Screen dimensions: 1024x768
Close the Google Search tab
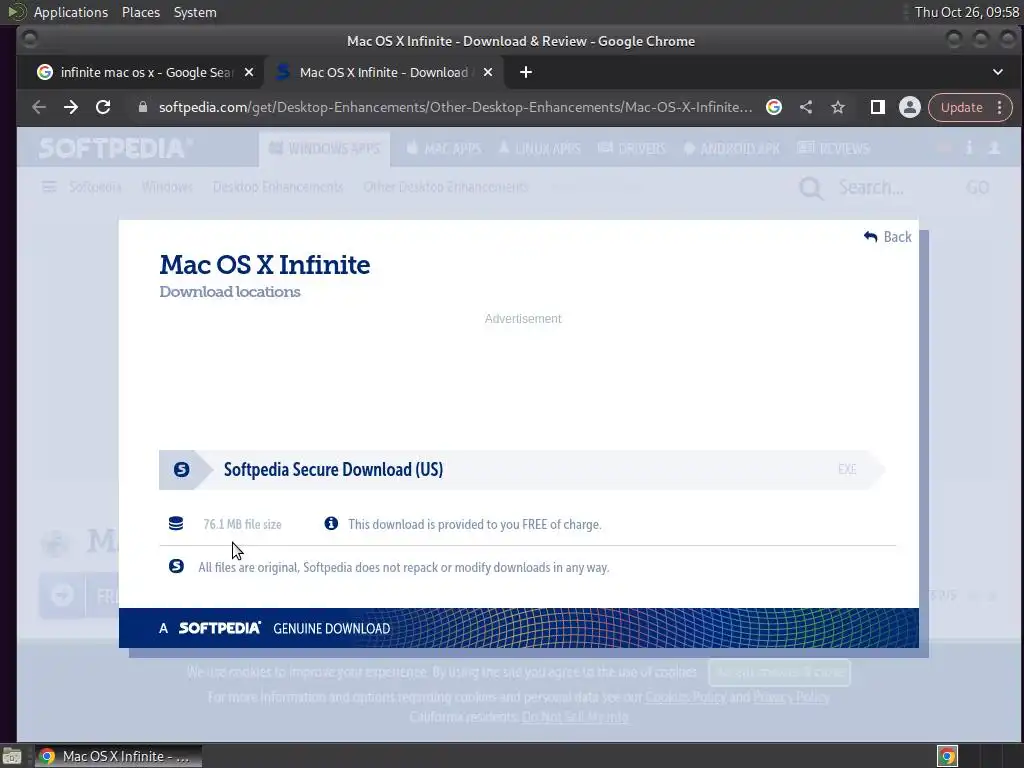(249, 72)
